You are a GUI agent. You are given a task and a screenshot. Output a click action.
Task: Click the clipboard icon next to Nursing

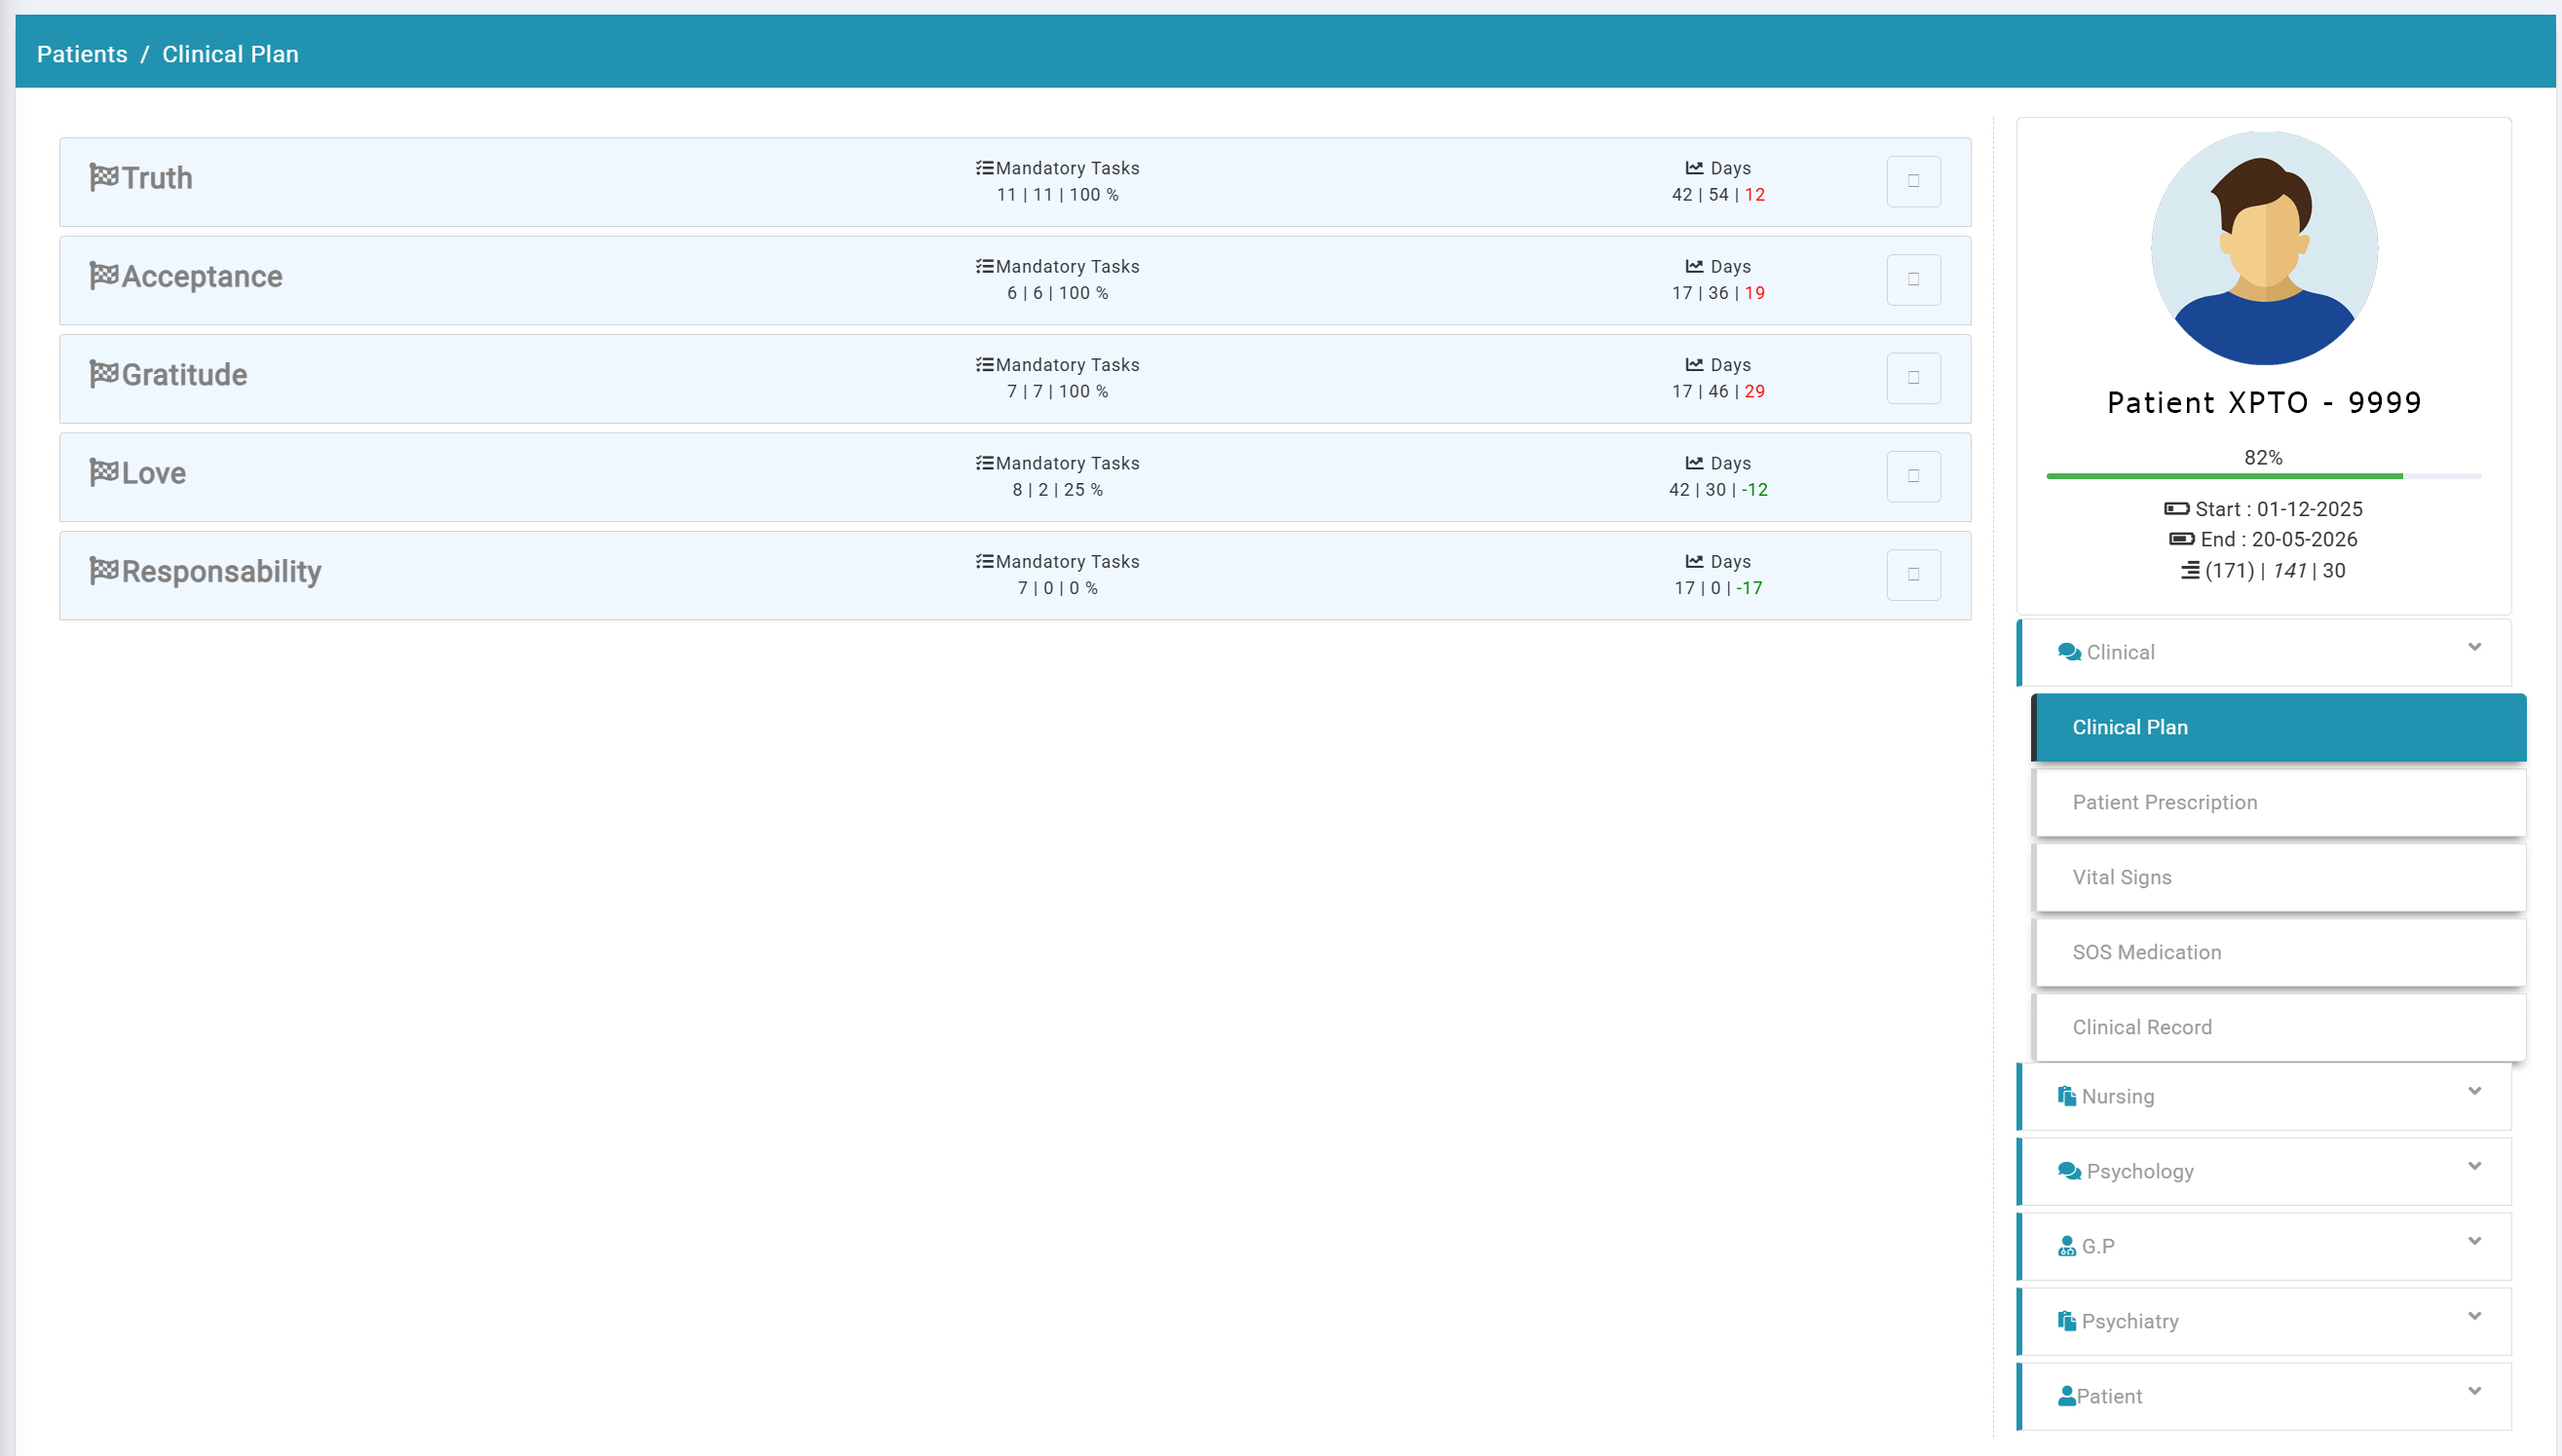pos(2066,1096)
